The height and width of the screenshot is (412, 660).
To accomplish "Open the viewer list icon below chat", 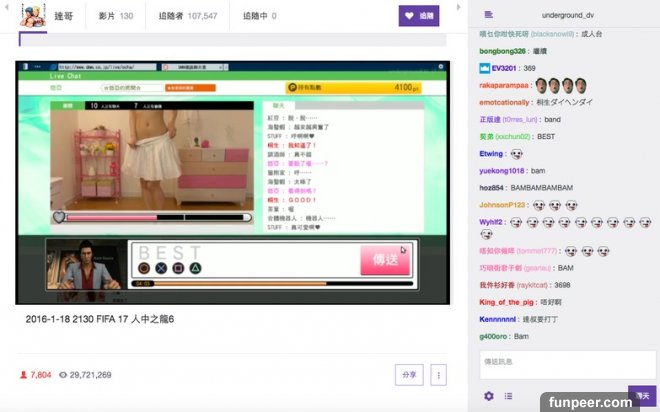I will tap(508, 396).
